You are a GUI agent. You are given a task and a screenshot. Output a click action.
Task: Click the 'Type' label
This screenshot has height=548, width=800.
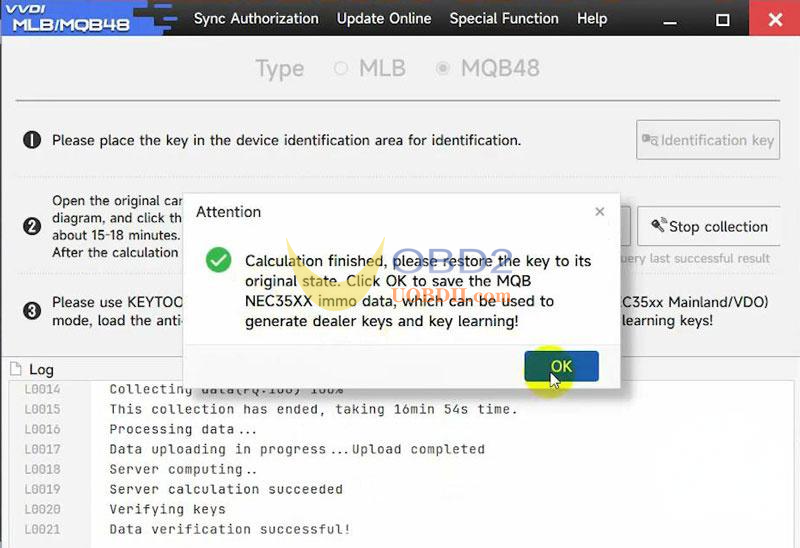(280, 69)
